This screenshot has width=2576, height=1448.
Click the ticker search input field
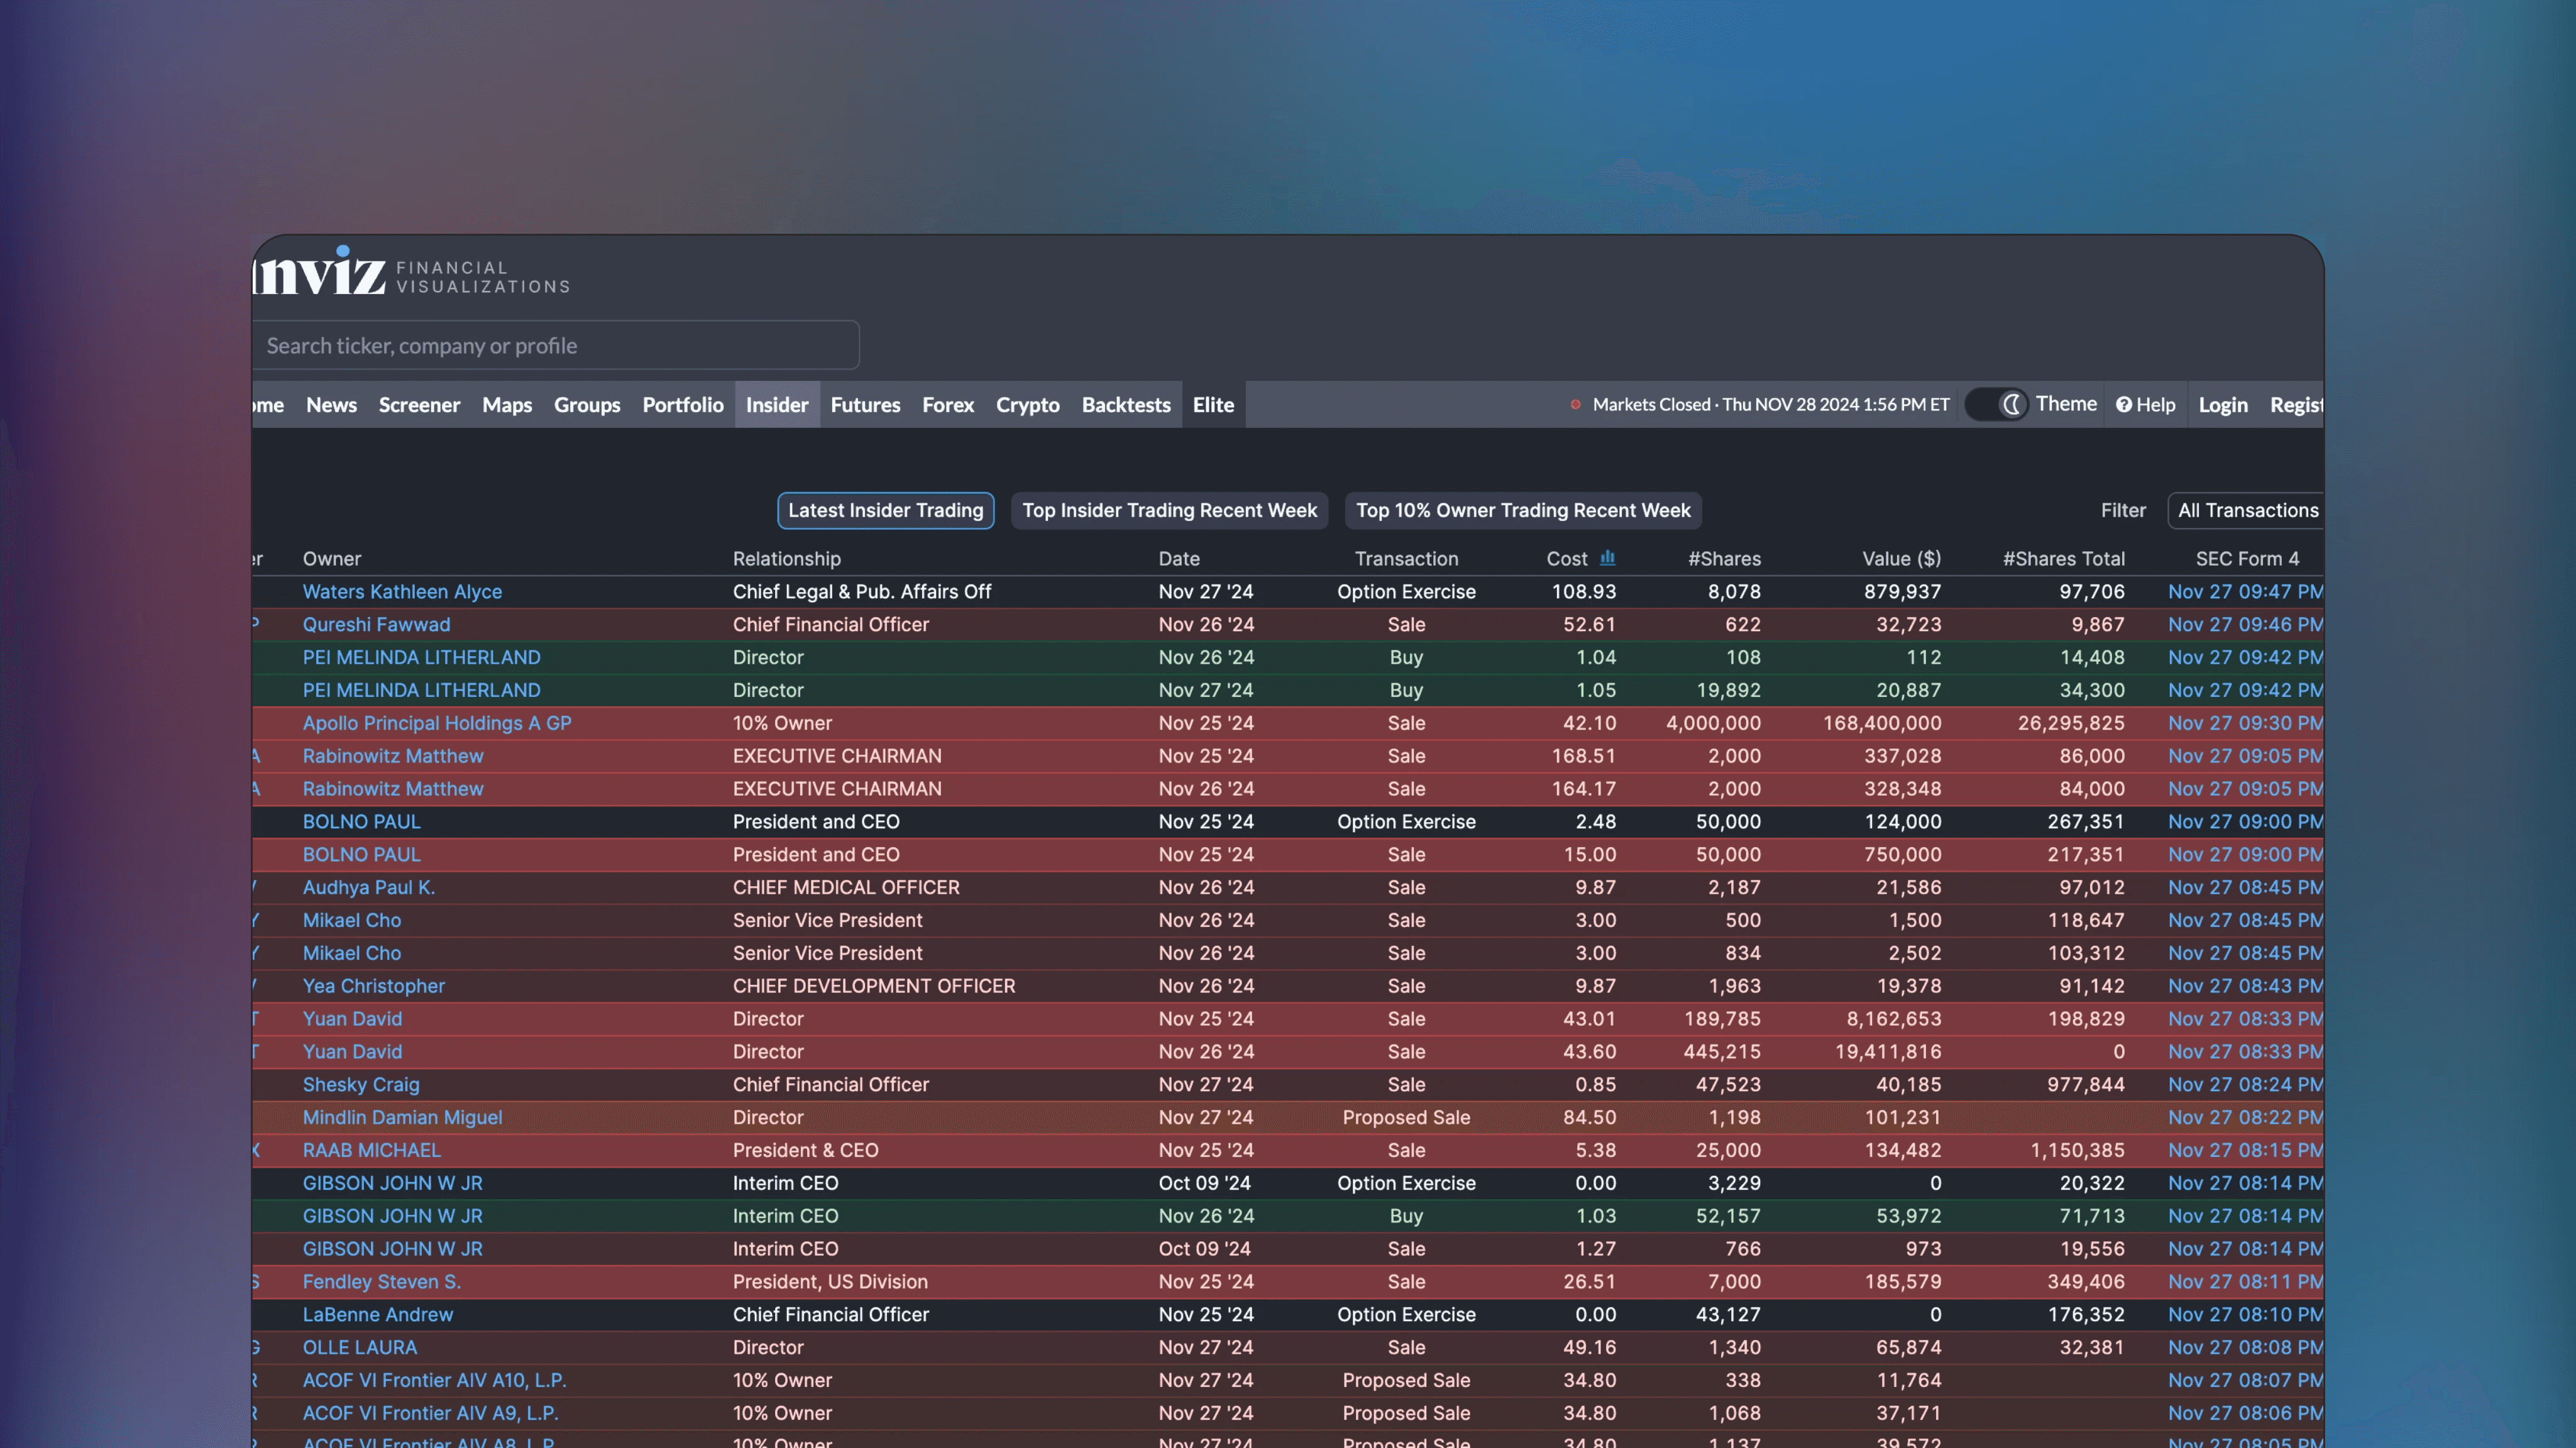click(x=556, y=345)
